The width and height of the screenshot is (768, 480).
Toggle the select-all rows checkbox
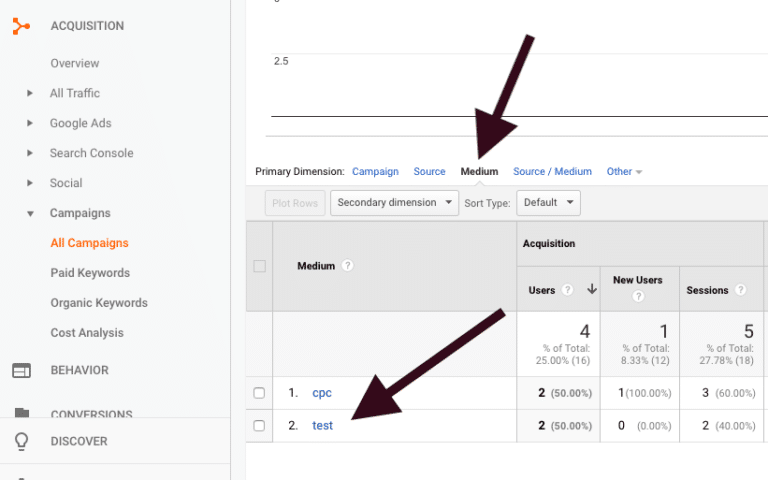coord(260,266)
